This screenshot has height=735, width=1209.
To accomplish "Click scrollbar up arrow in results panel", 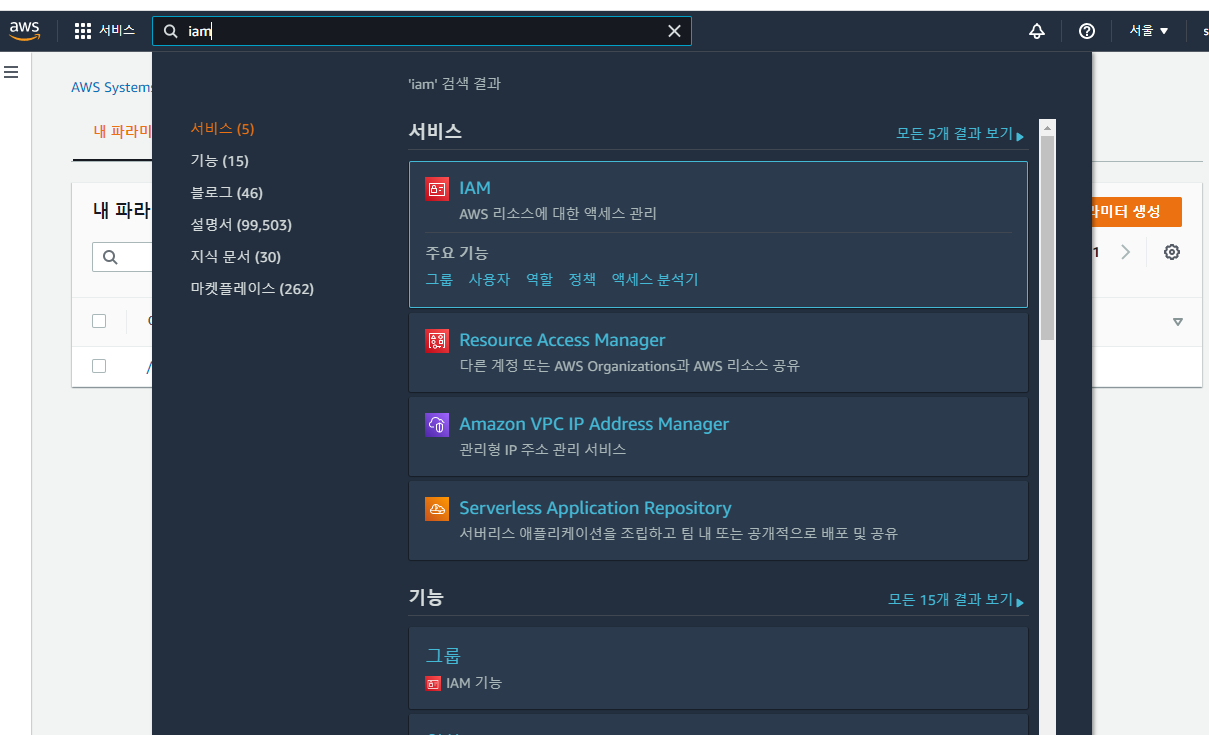I will tap(1047, 128).
